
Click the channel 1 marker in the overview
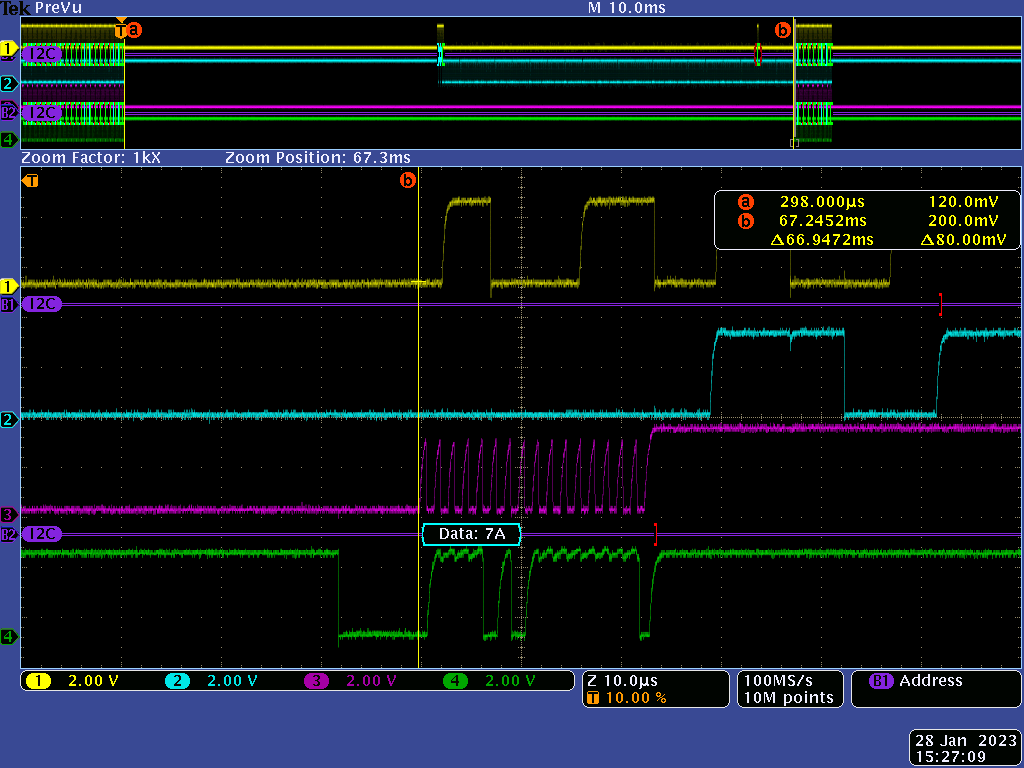point(9,48)
